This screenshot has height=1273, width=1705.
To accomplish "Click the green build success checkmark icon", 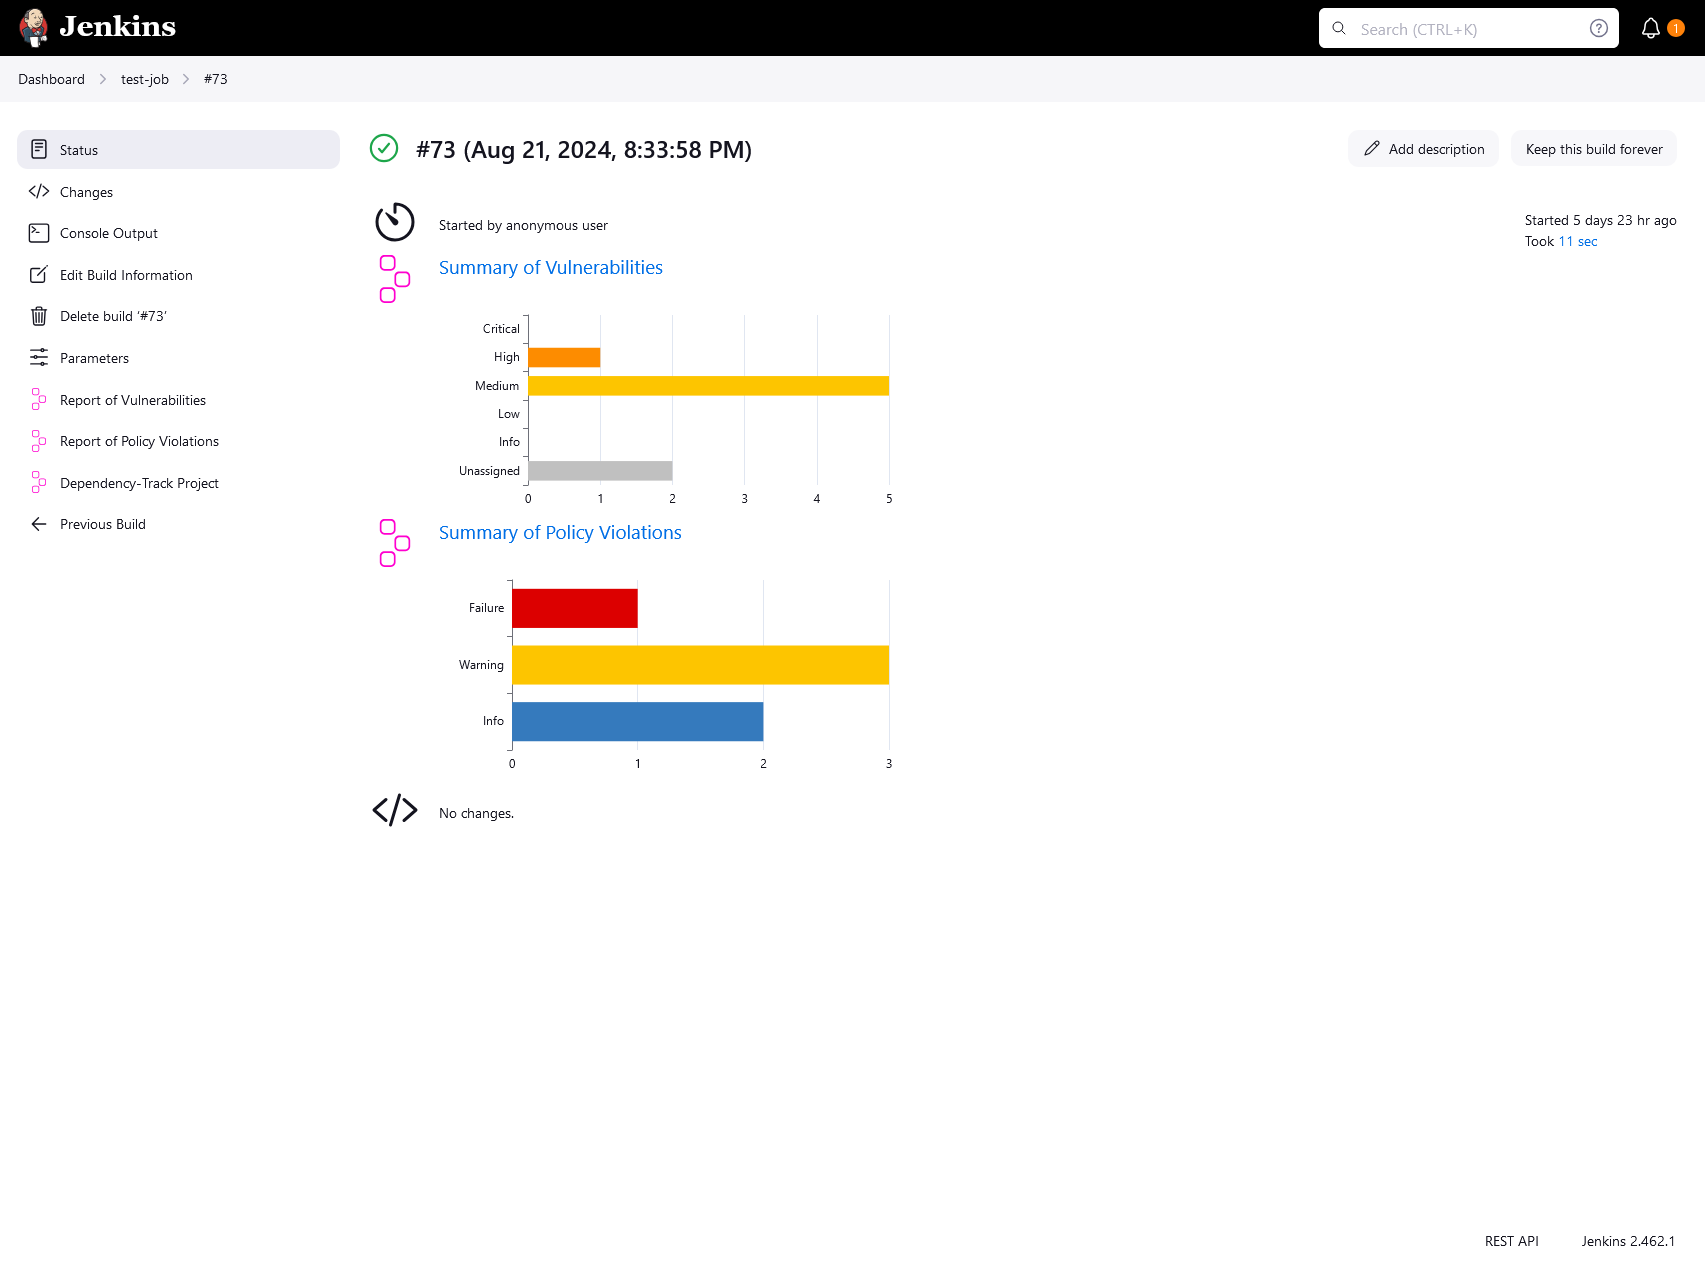I will click(384, 148).
